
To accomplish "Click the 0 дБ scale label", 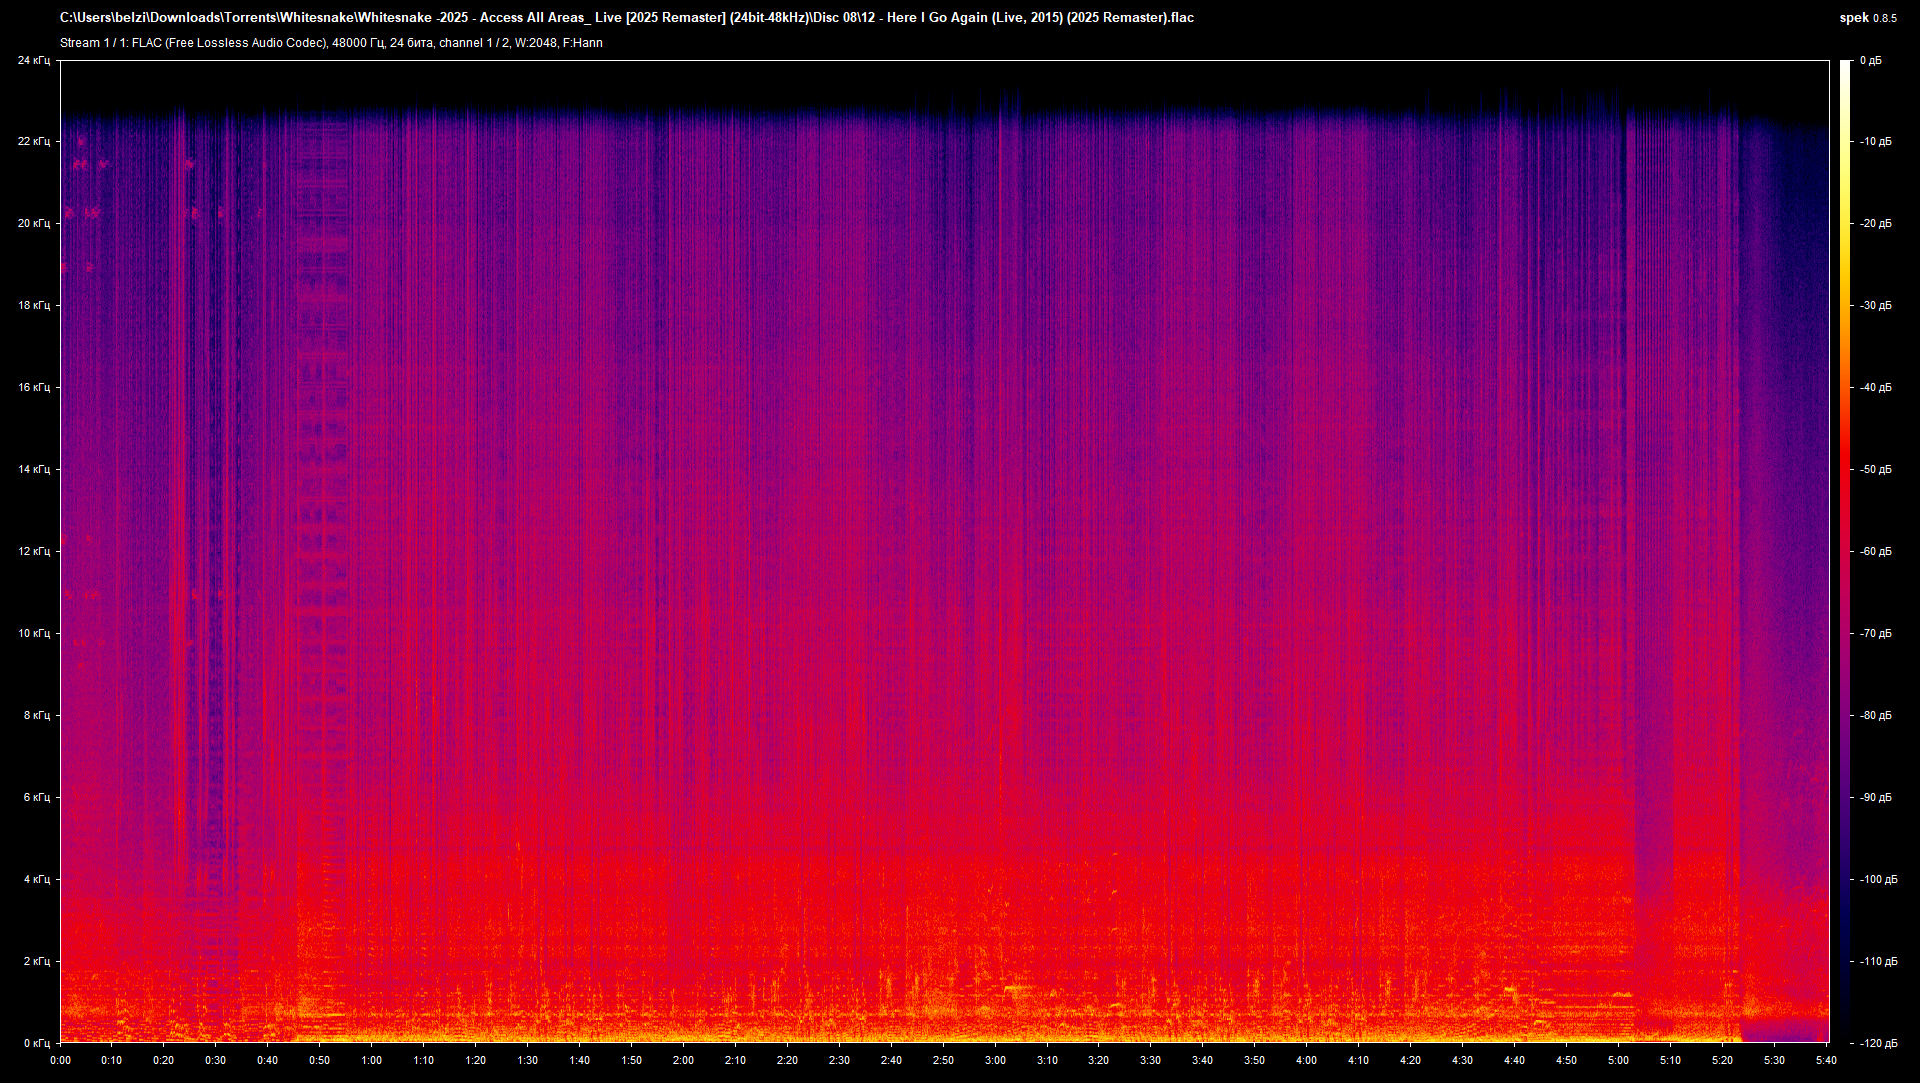I will [1870, 61].
